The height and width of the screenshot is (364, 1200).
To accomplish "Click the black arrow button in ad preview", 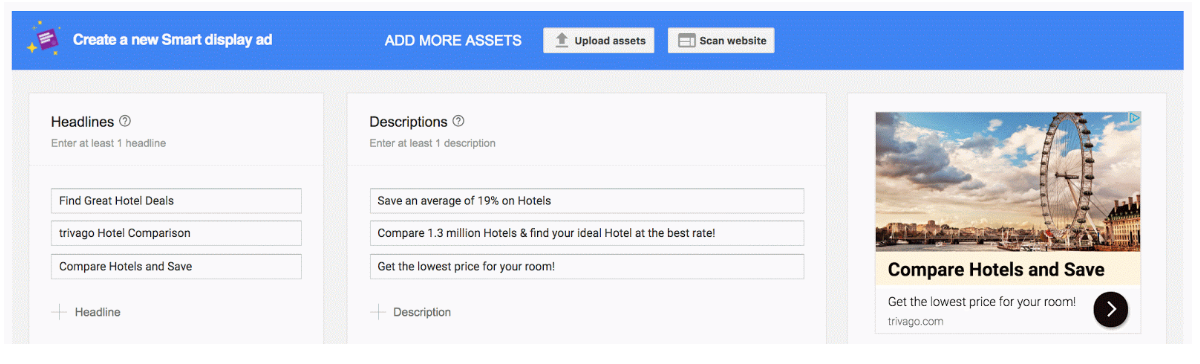I will pos(1111,309).
